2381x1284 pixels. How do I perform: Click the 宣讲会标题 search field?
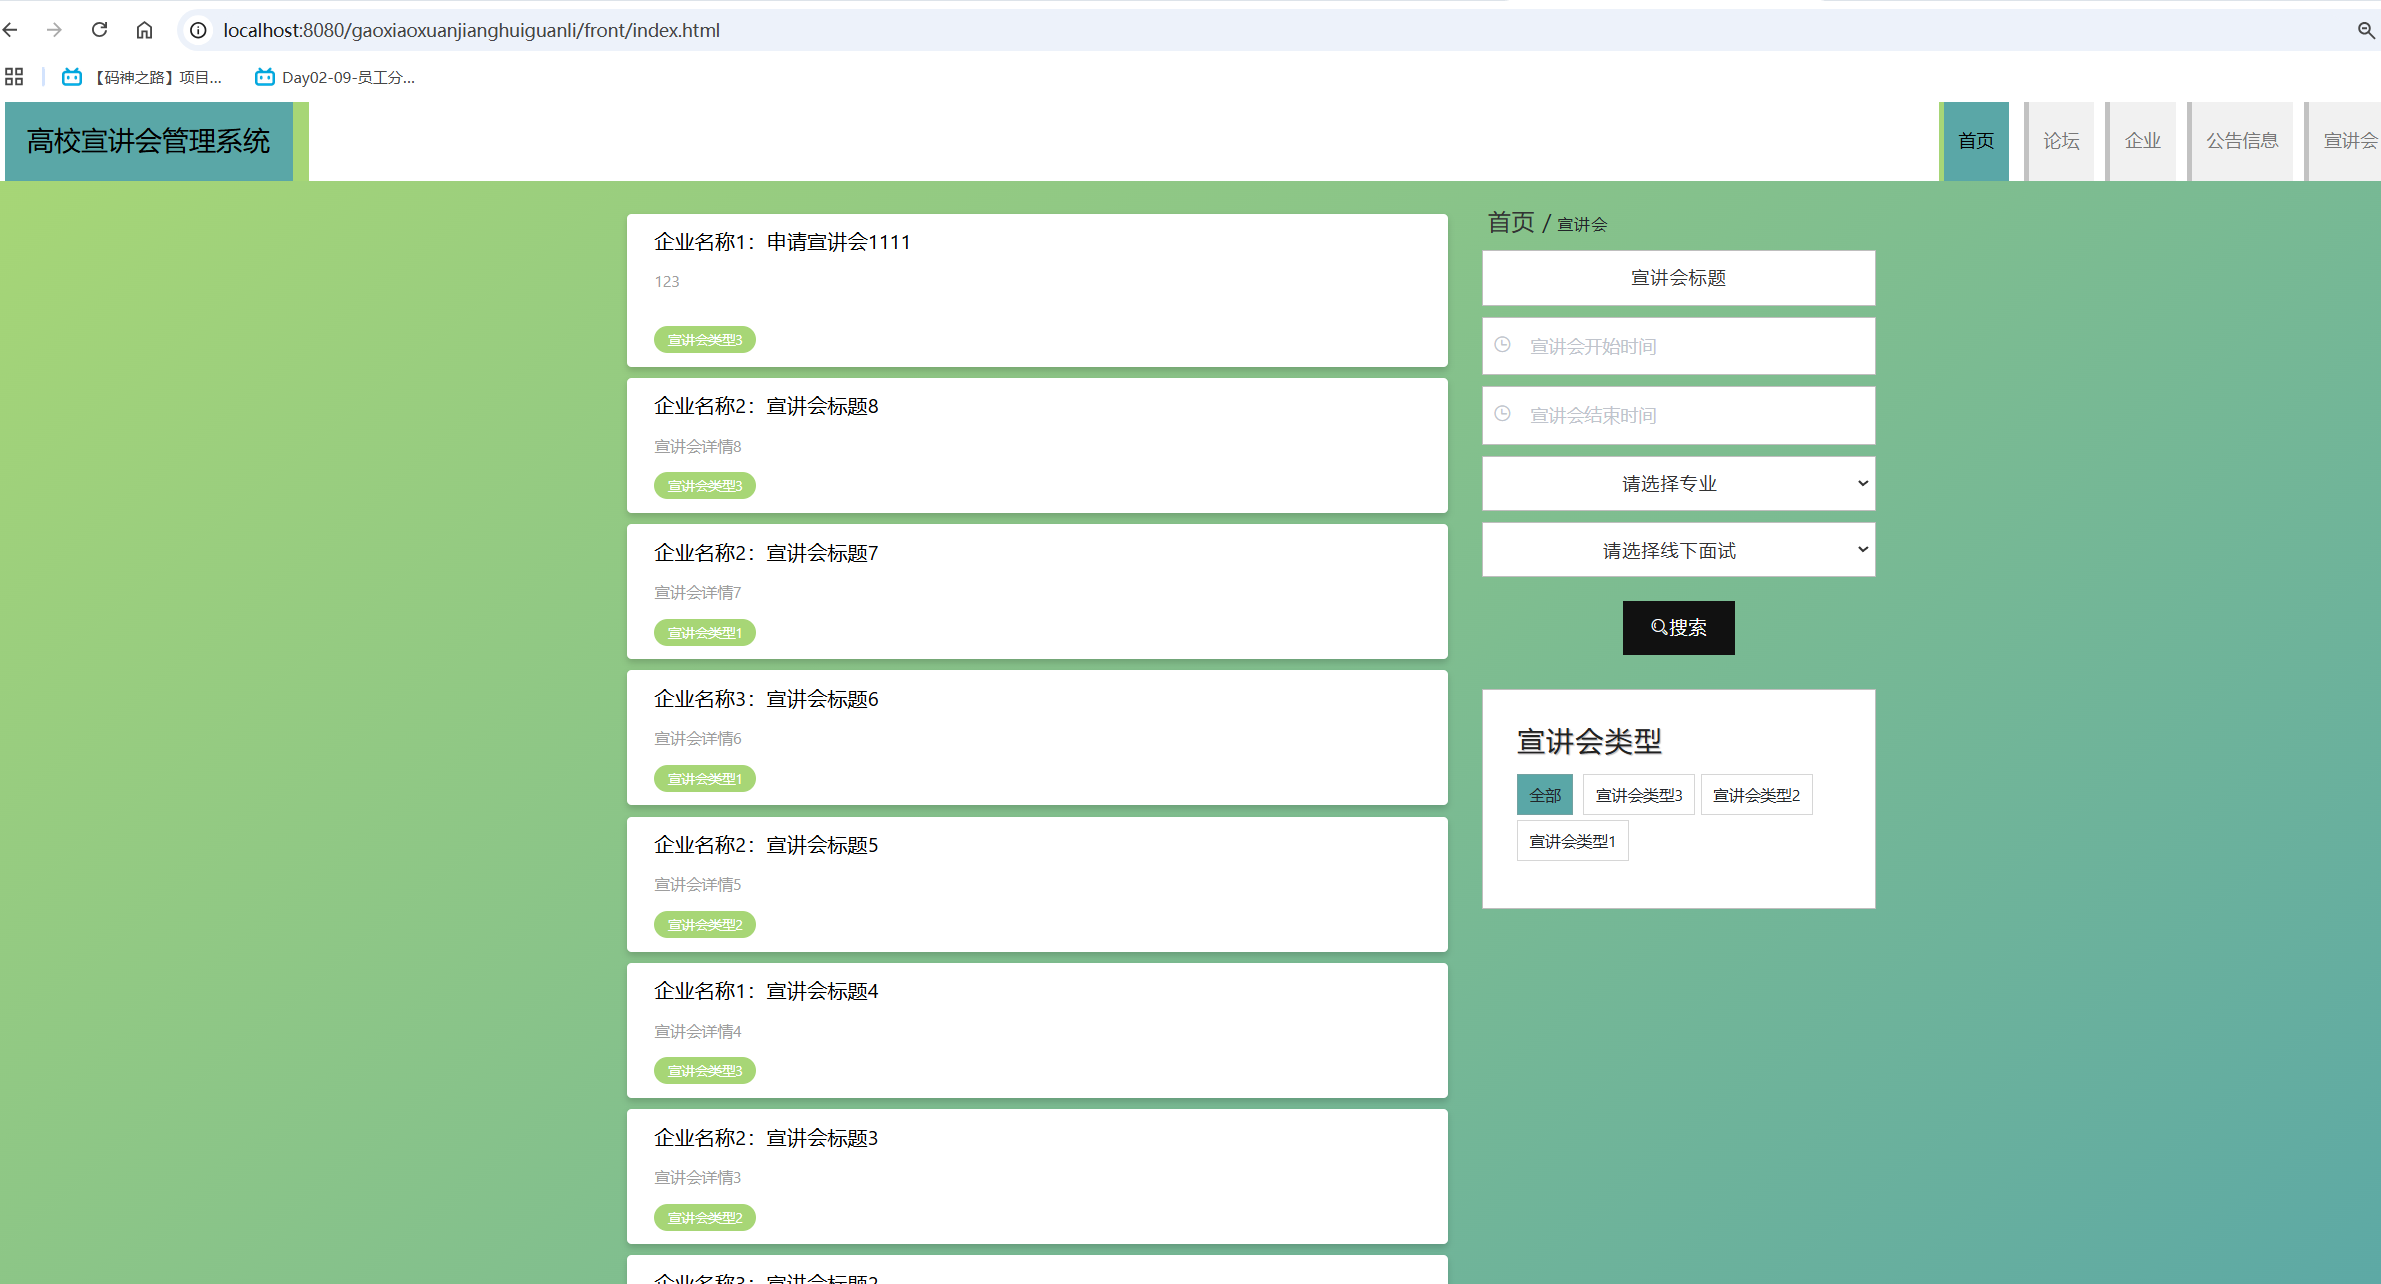coord(1678,278)
